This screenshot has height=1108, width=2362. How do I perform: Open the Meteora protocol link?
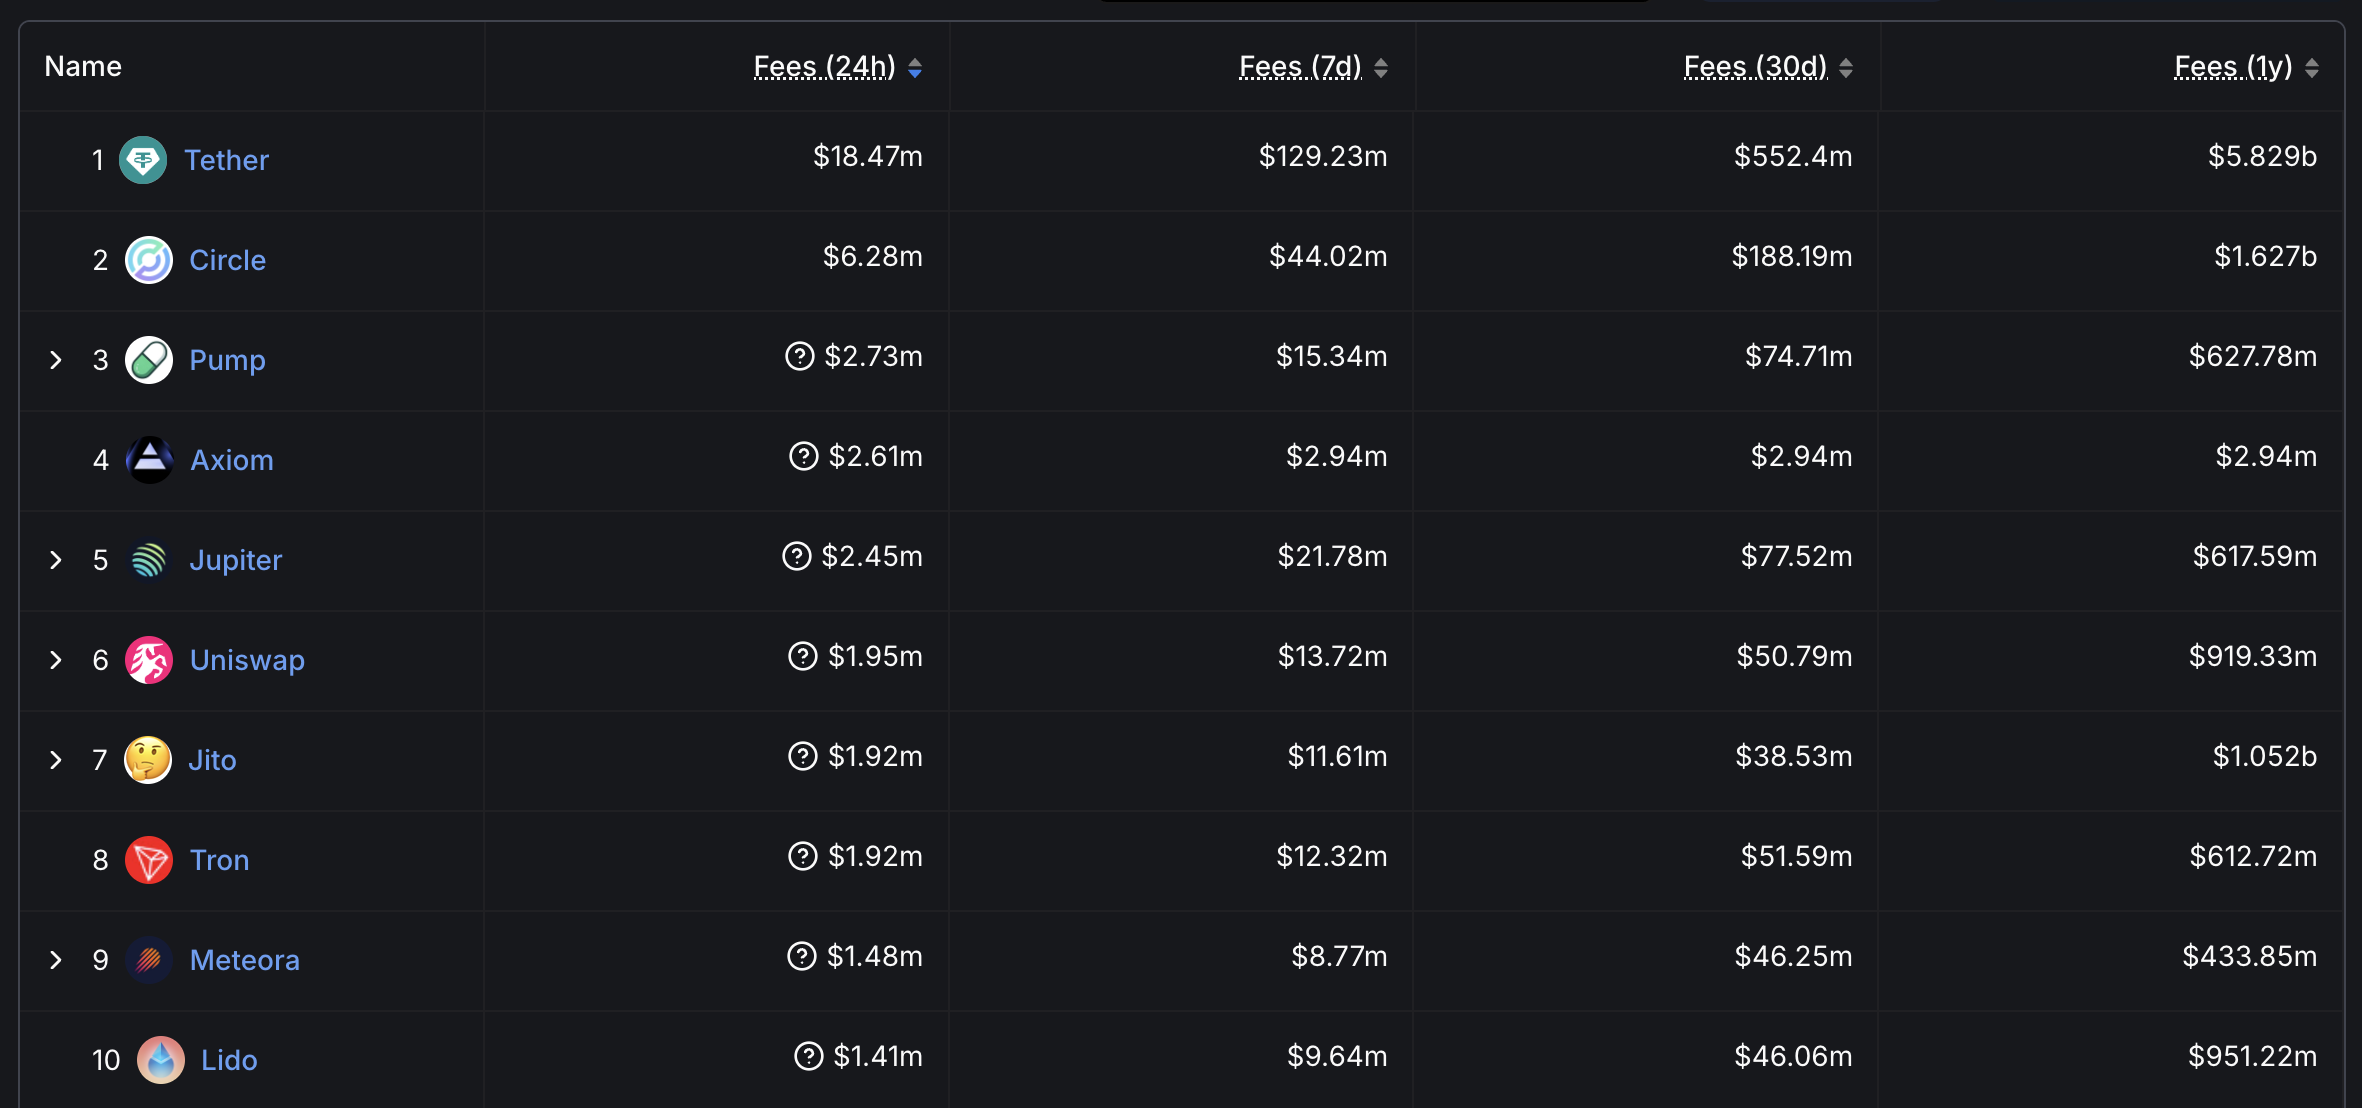(245, 960)
